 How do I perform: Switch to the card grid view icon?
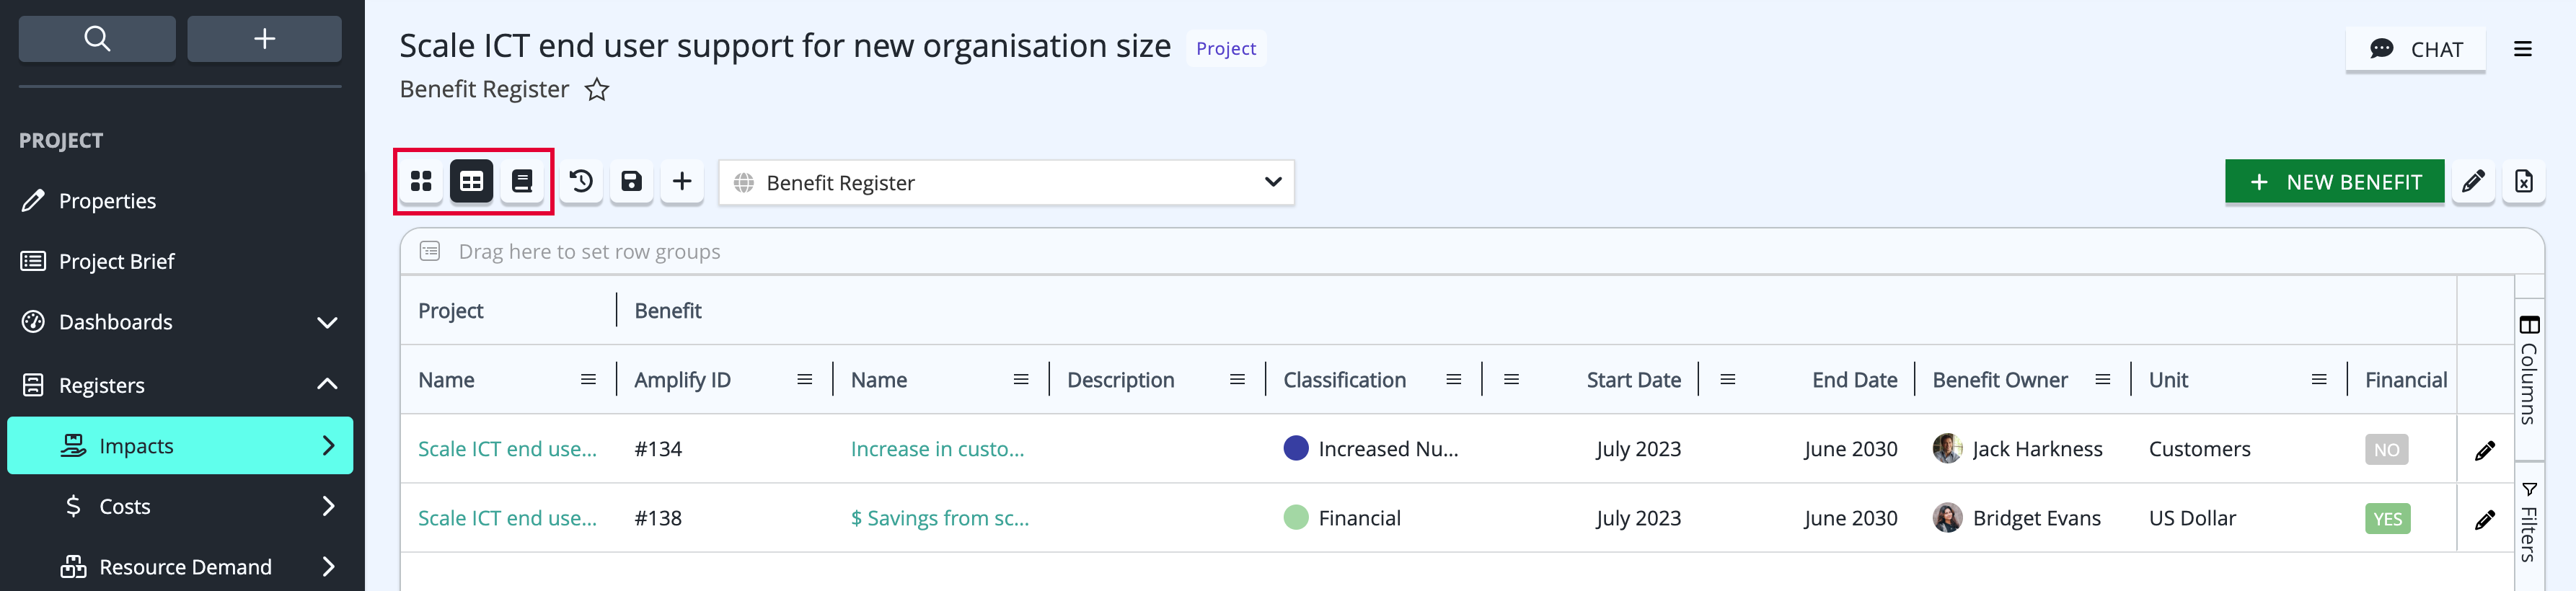tap(421, 181)
